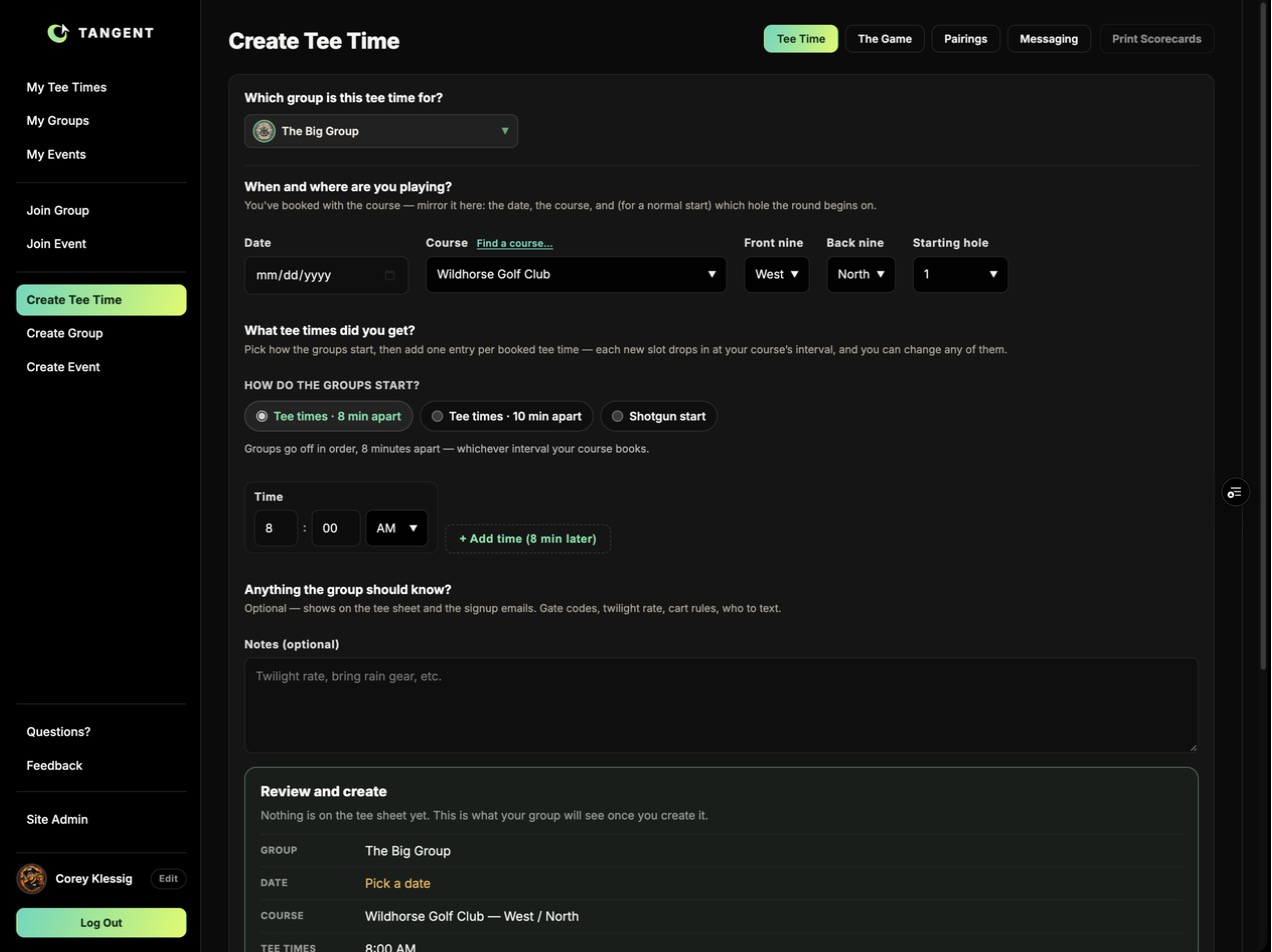Screen dimensions: 1272x952
Task: Open the Pairings tab
Action: click(x=966, y=39)
